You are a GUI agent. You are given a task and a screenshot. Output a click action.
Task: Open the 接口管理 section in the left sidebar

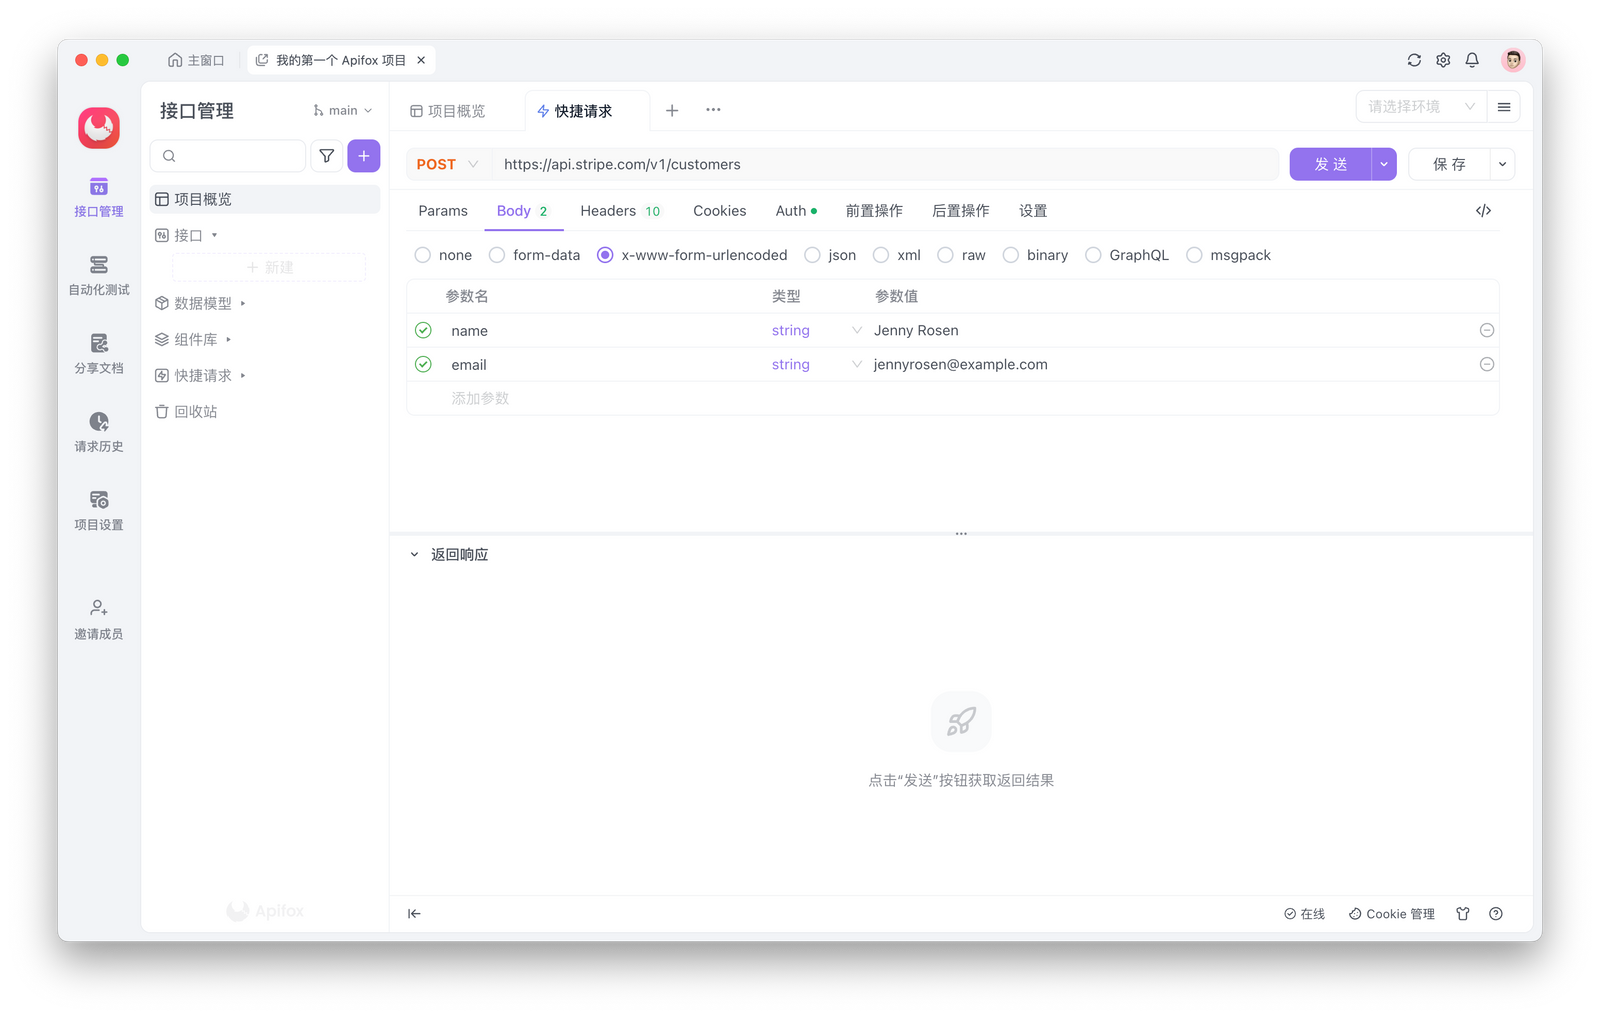tap(97, 198)
